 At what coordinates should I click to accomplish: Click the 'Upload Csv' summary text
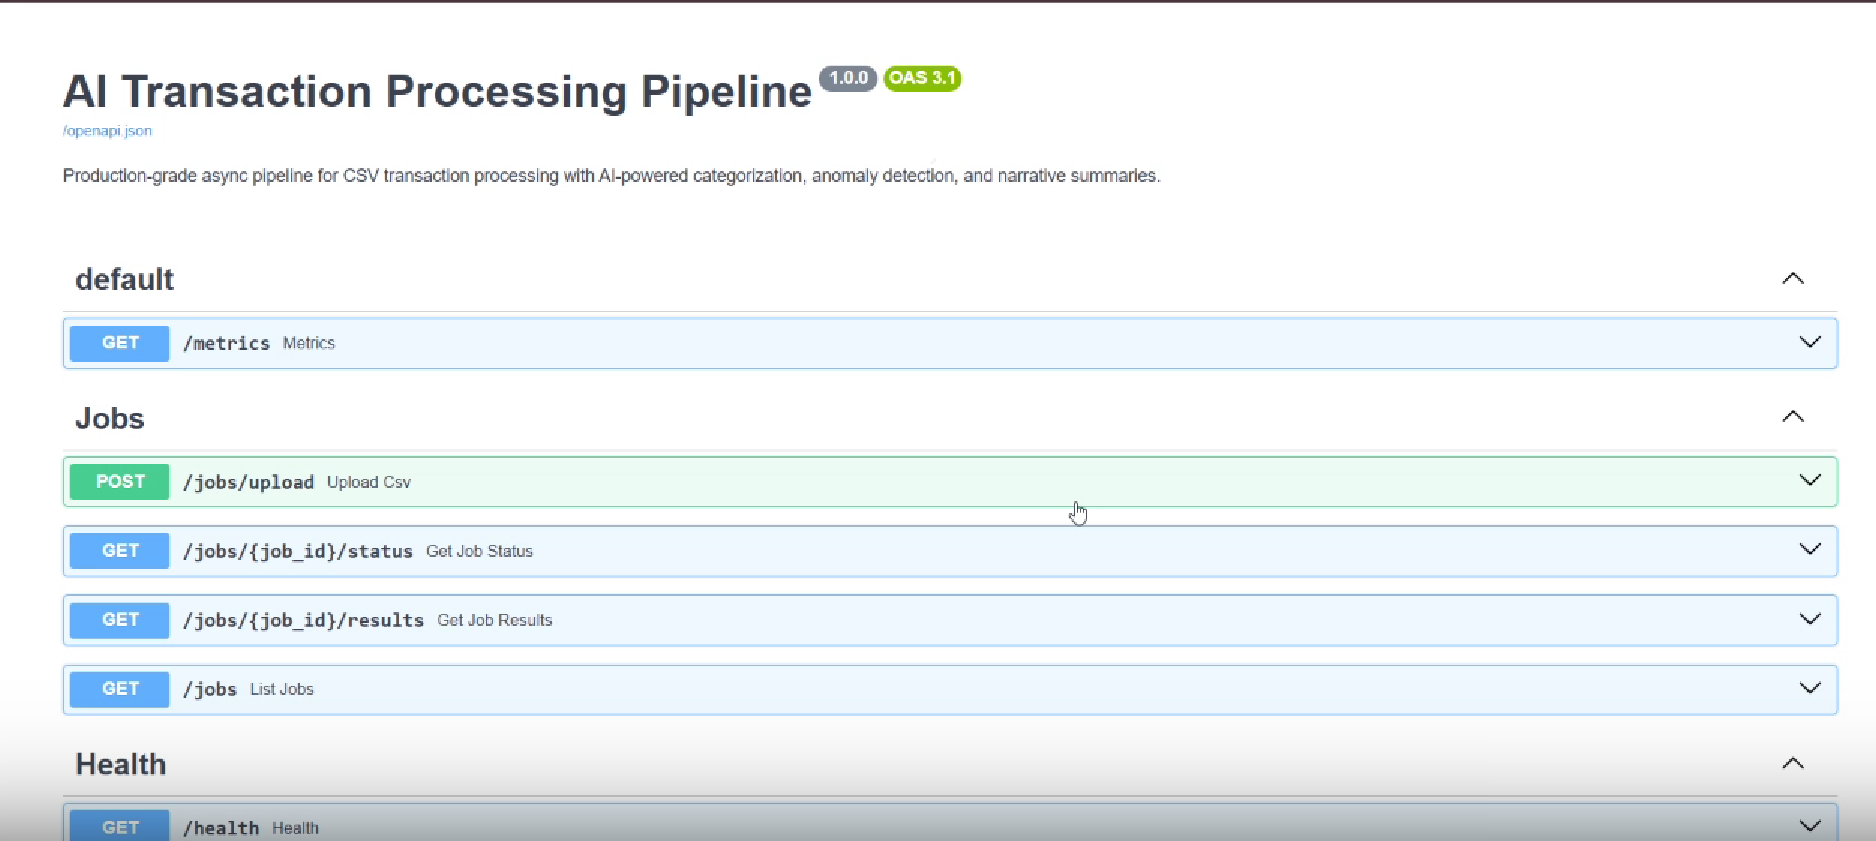point(369,482)
